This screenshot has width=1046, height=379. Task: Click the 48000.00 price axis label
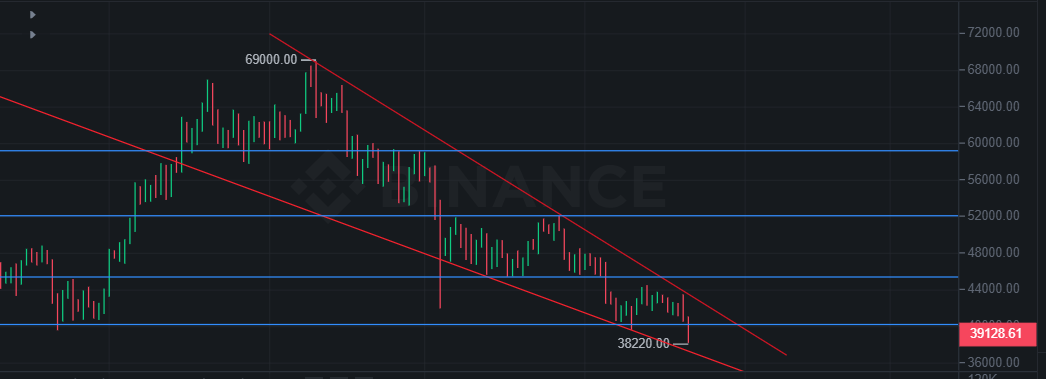[x=993, y=252]
